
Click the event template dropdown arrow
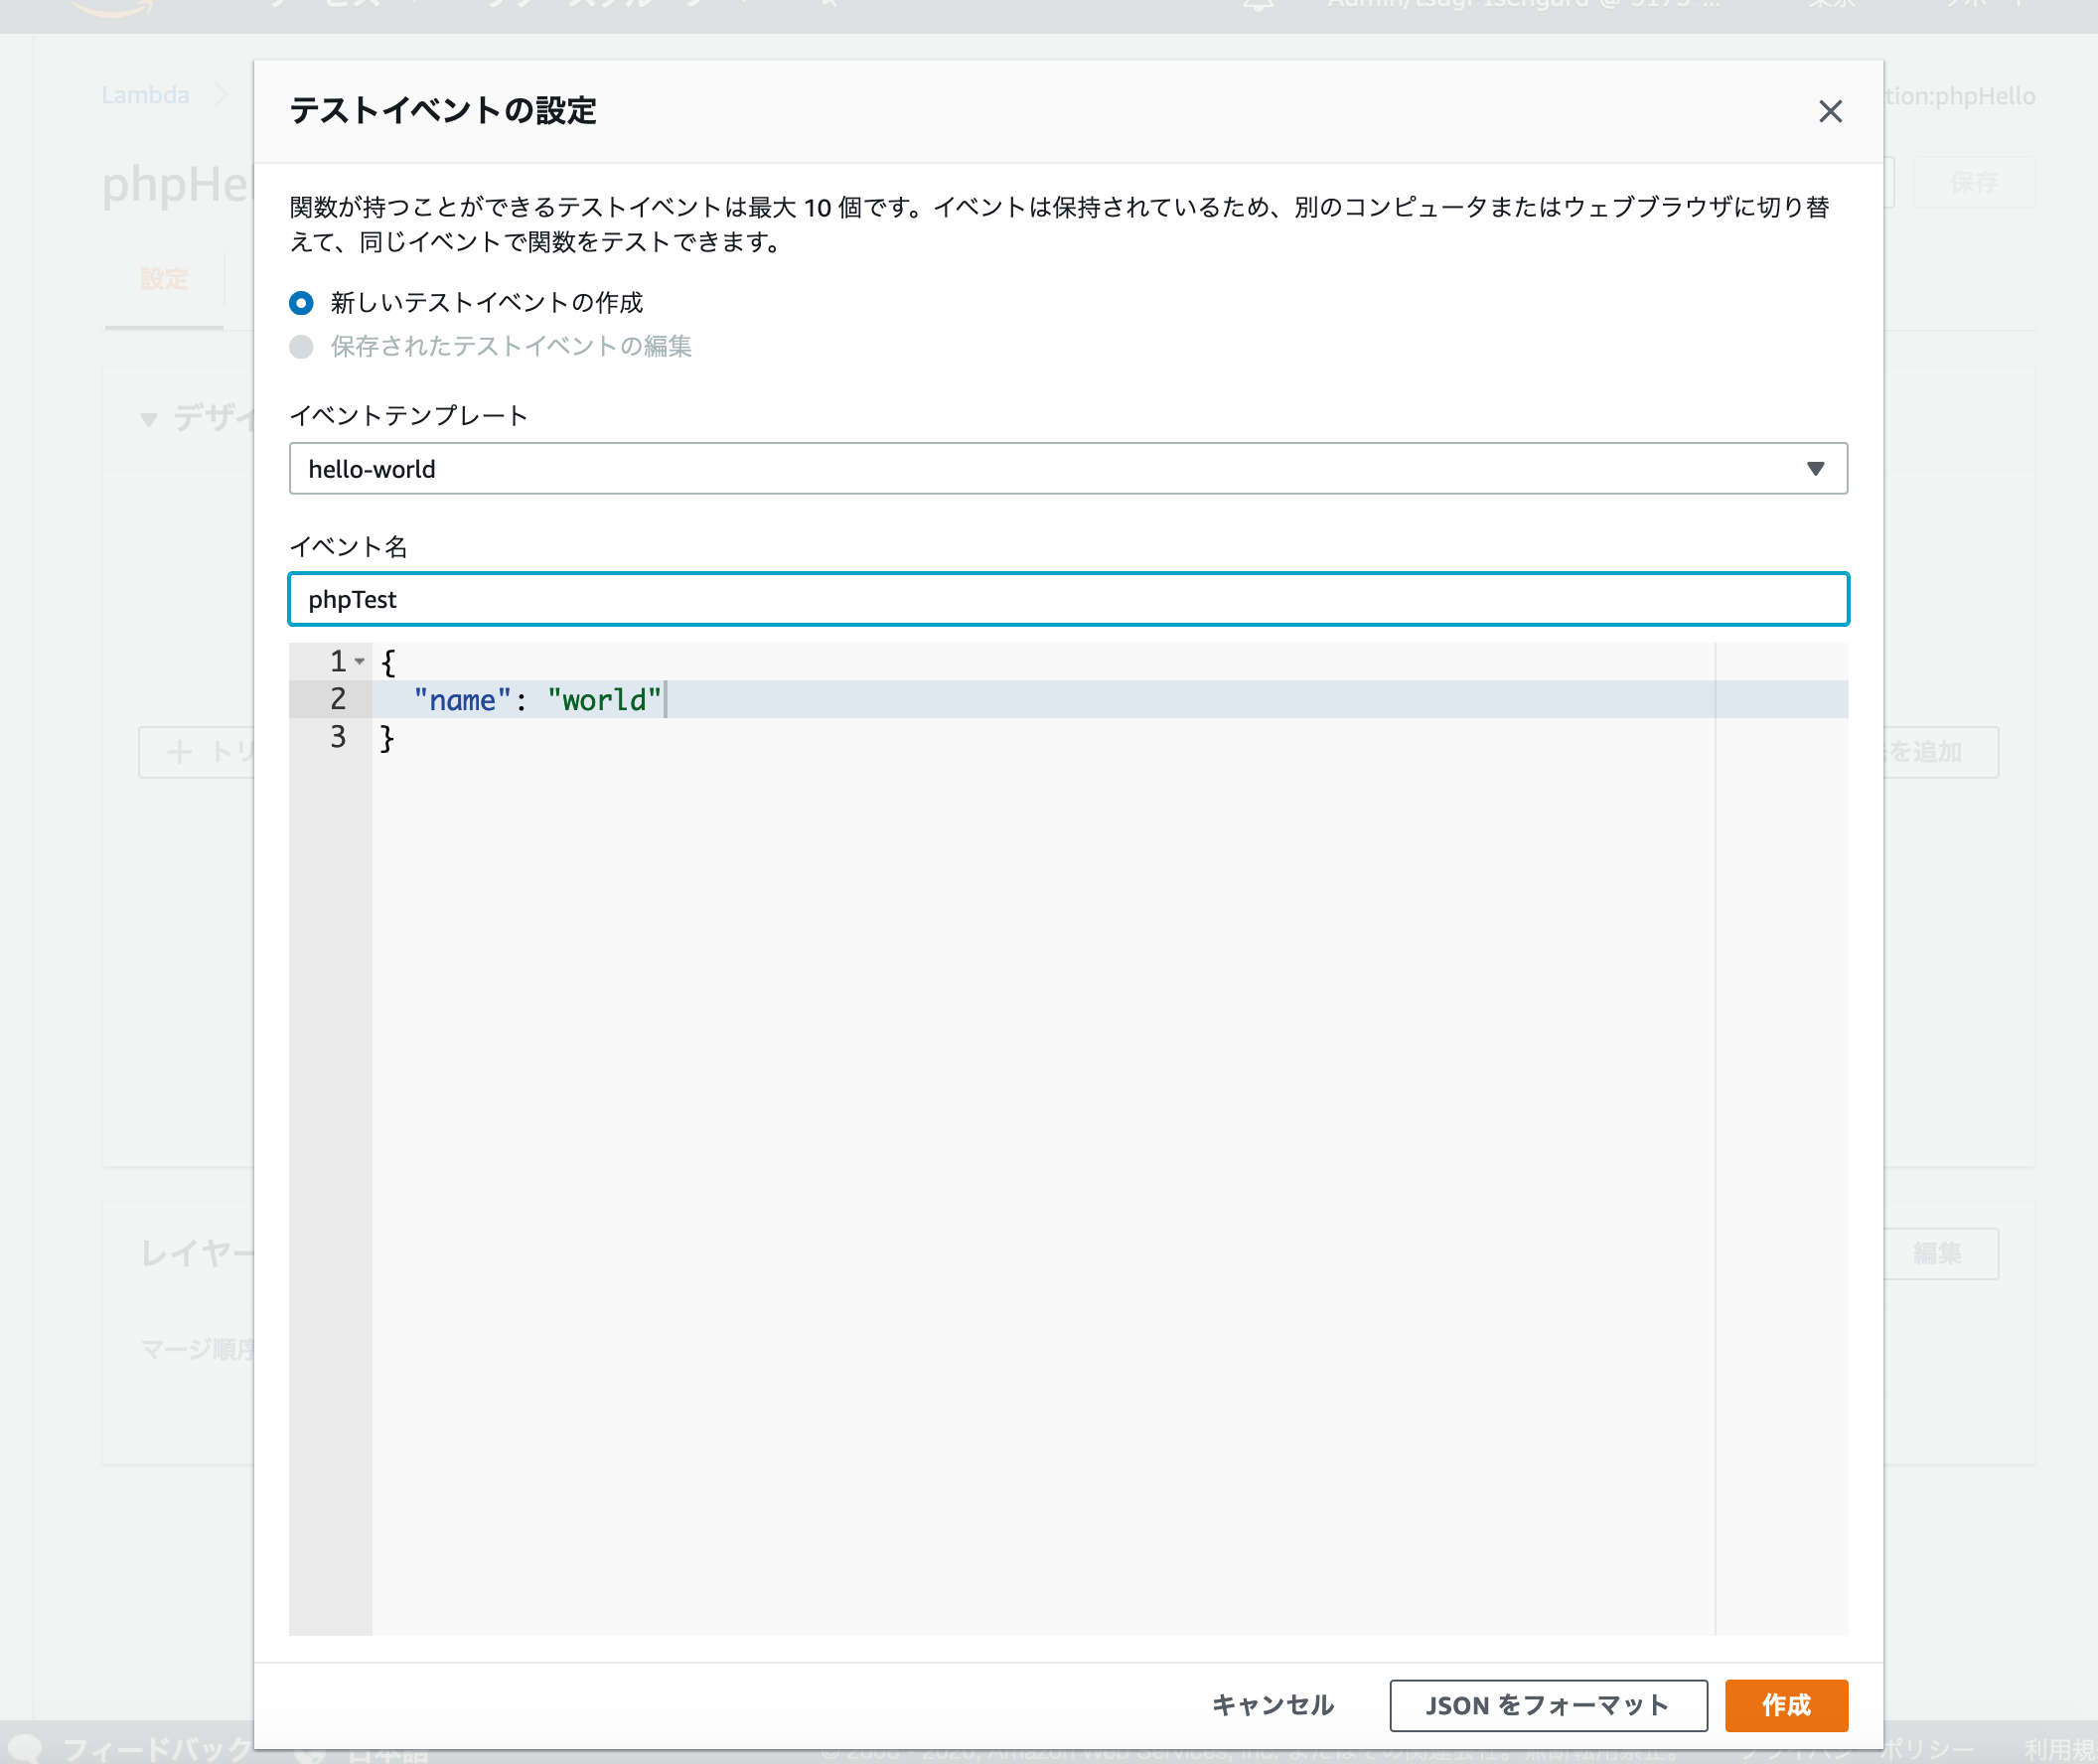click(x=1815, y=469)
